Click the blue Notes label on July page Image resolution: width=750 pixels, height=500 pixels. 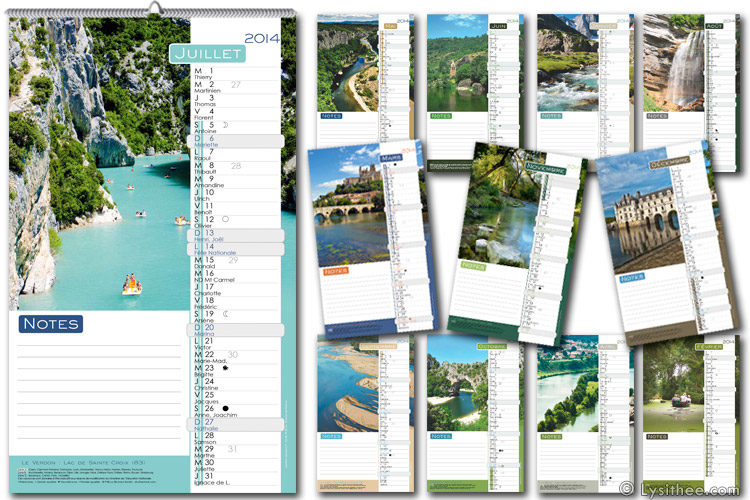[x=50, y=324]
